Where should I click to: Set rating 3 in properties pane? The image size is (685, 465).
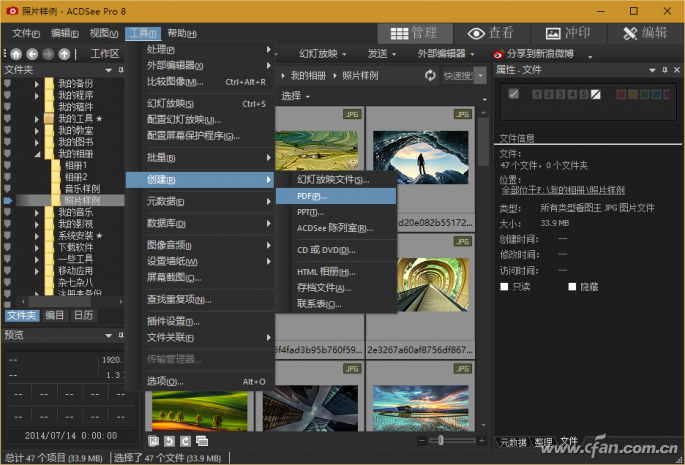pos(560,94)
